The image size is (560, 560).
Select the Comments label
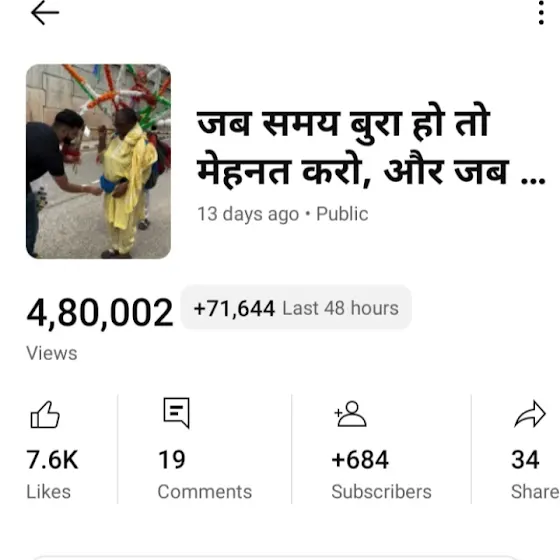point(205,492)
